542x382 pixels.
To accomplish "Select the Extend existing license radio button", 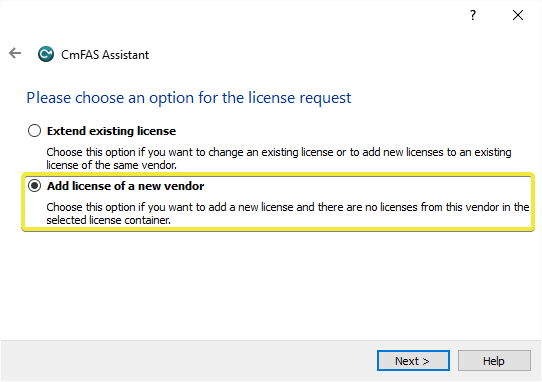I will point(34,131).
